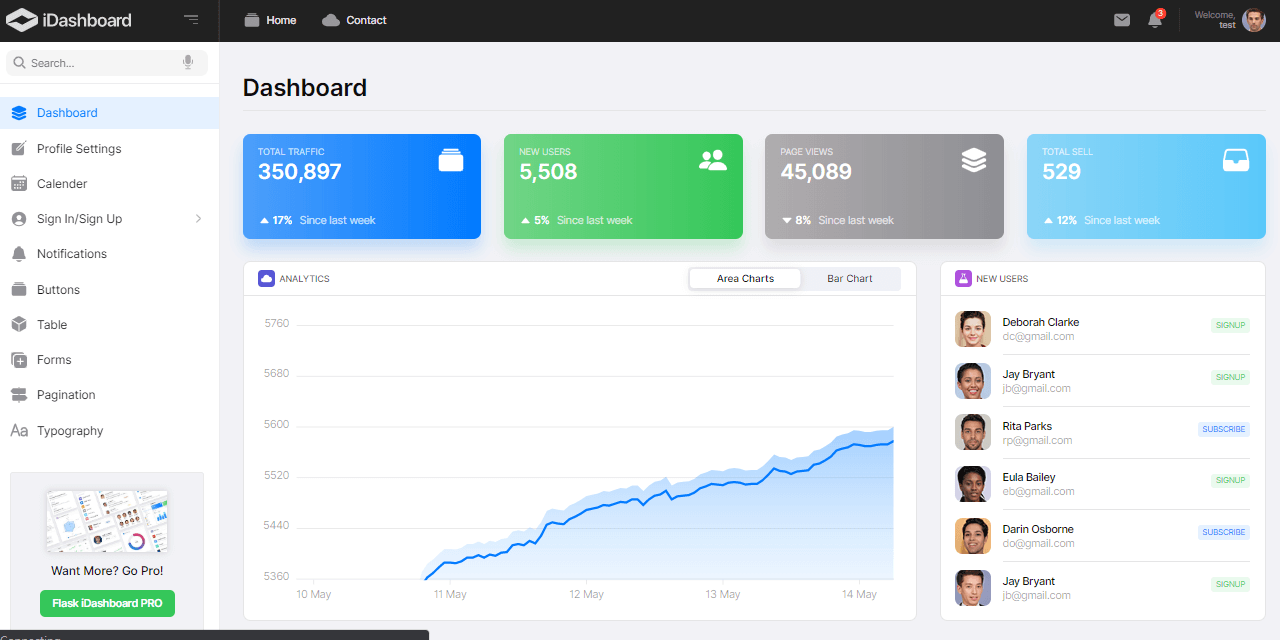The width and height of the screenshot is (1280, 640).
Task: Open the sidebar Notifications page
Action: pyautogui.click(x=109, y=254)
